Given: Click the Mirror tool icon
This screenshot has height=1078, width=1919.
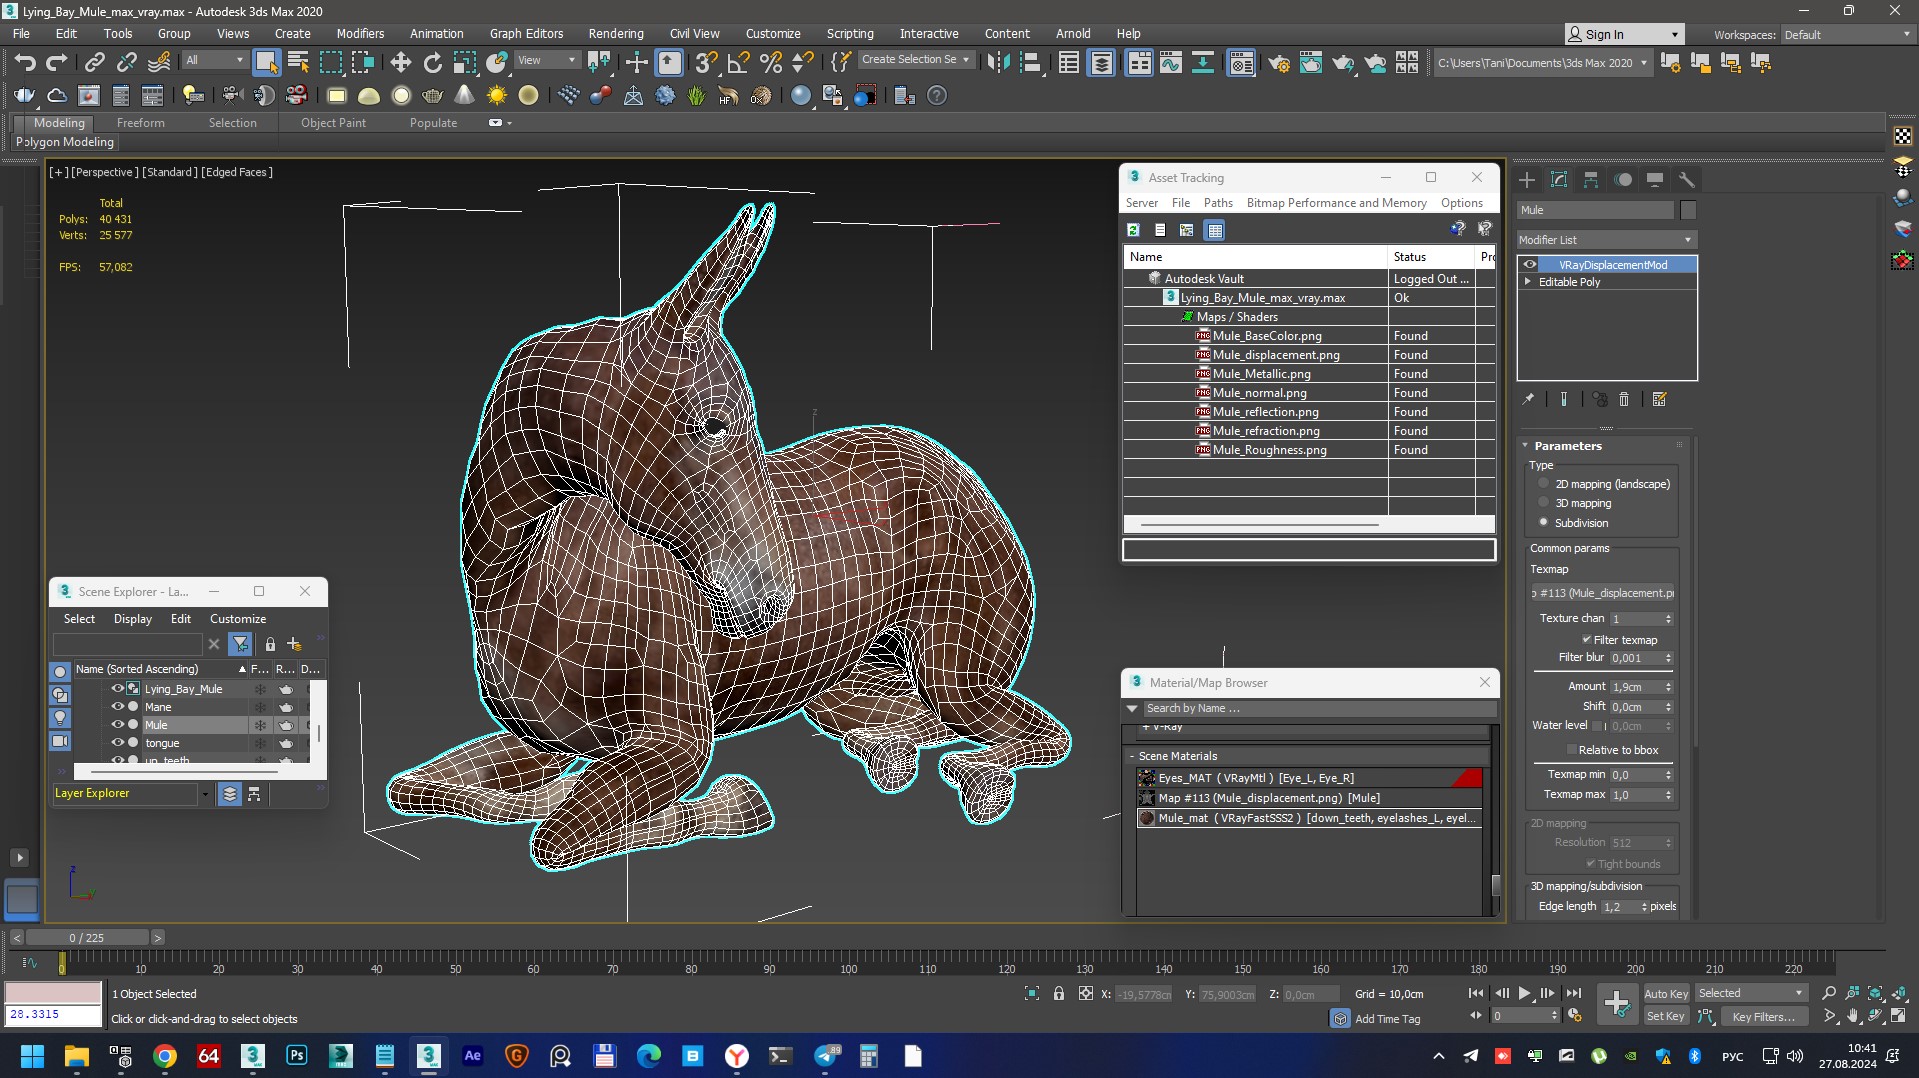Looking at the screenshot, I should coord(997,62).
